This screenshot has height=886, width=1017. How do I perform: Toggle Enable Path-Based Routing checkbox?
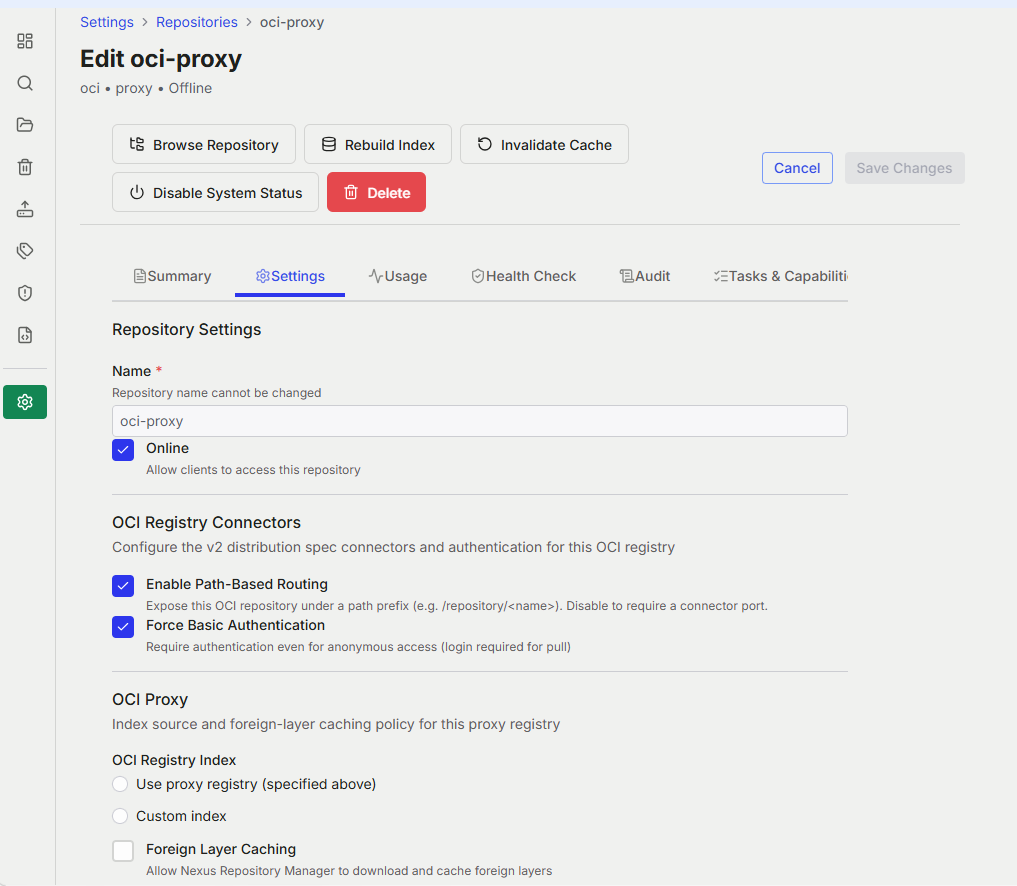[x=123, y=586]
